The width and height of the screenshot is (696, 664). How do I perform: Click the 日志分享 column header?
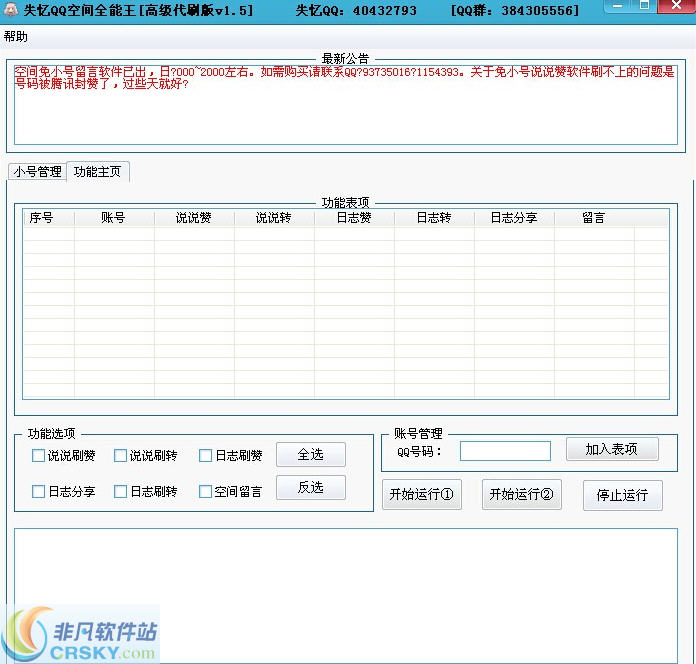(514, 218)
